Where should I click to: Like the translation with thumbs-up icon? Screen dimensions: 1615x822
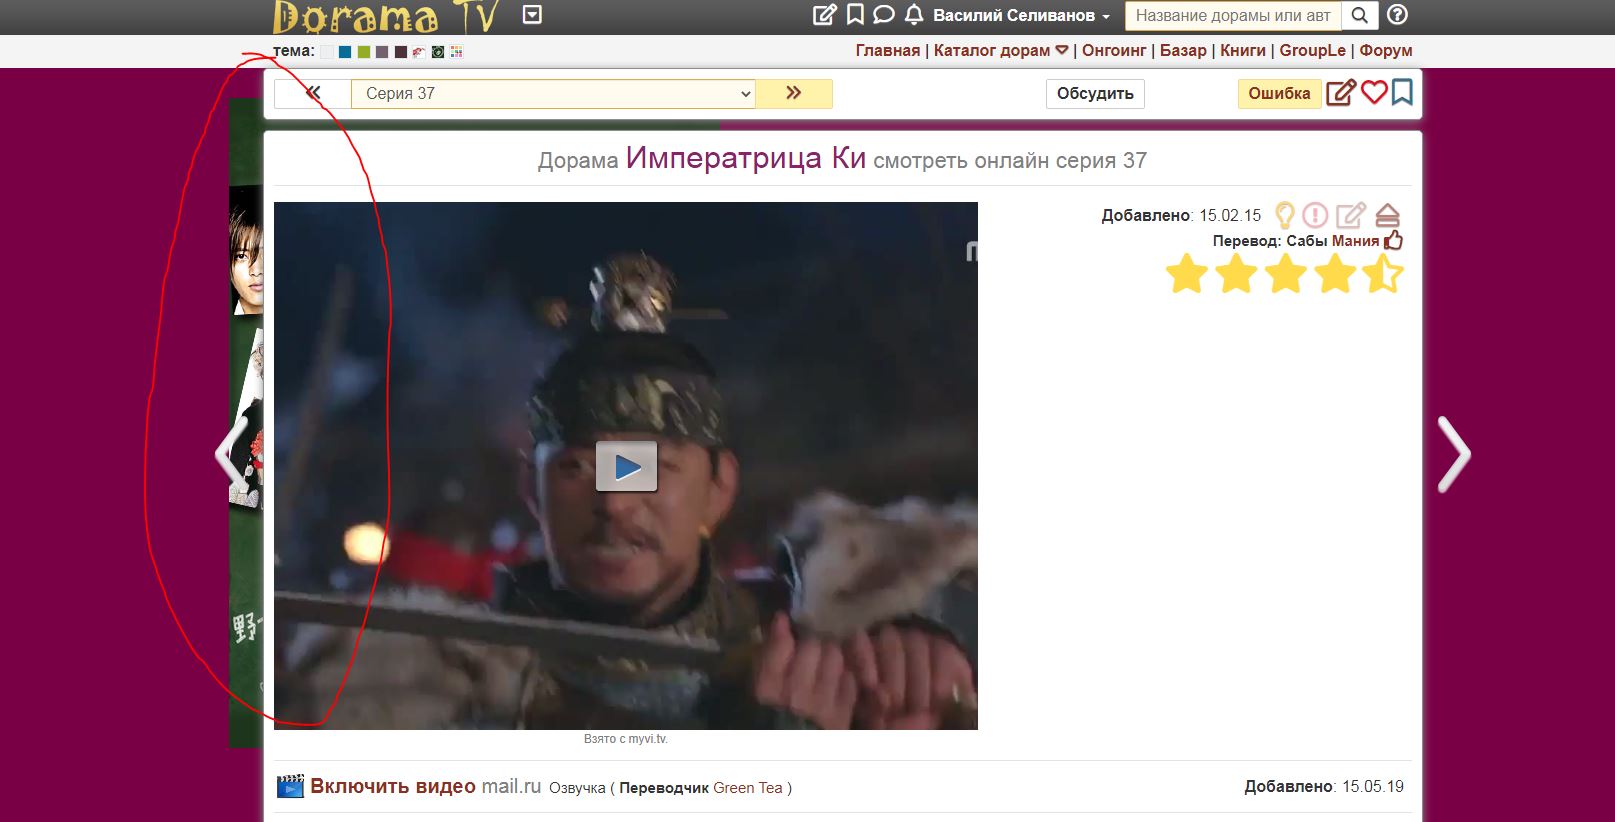coord(1394,240)
